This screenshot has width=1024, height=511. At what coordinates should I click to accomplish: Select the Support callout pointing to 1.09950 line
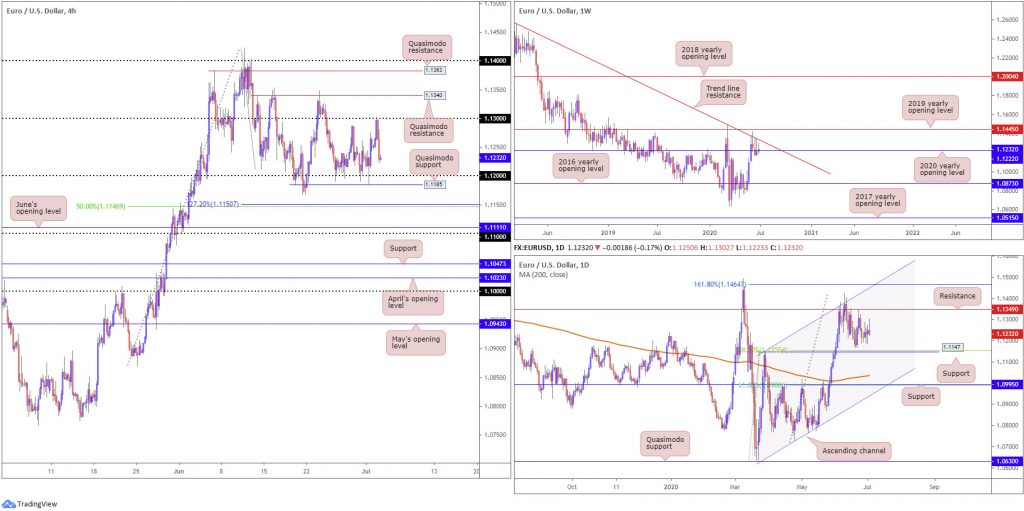click(920, 396)
